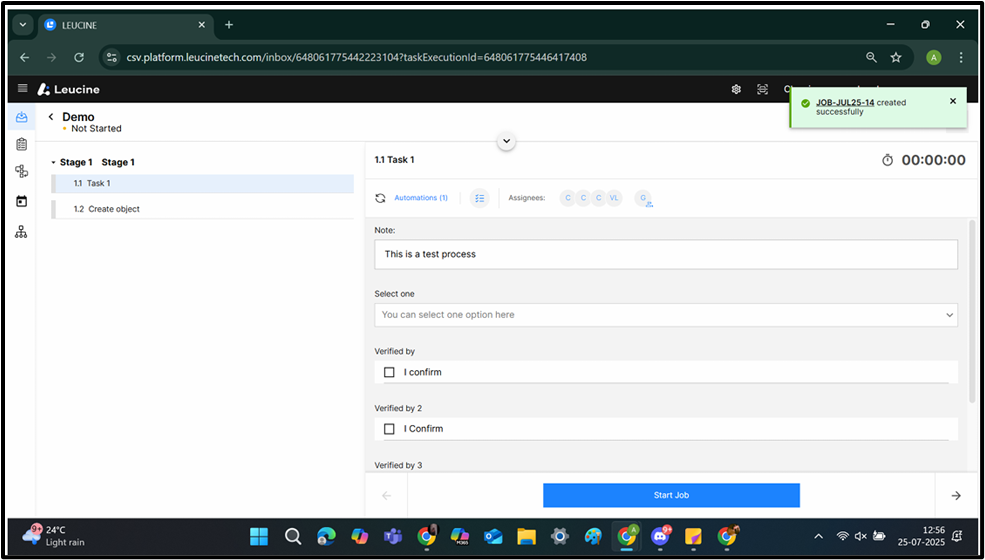This screenshot has width=985, height=560.
Task: Click the scan icon in top header
Action: pyautogui.click(x=762, y=89)
